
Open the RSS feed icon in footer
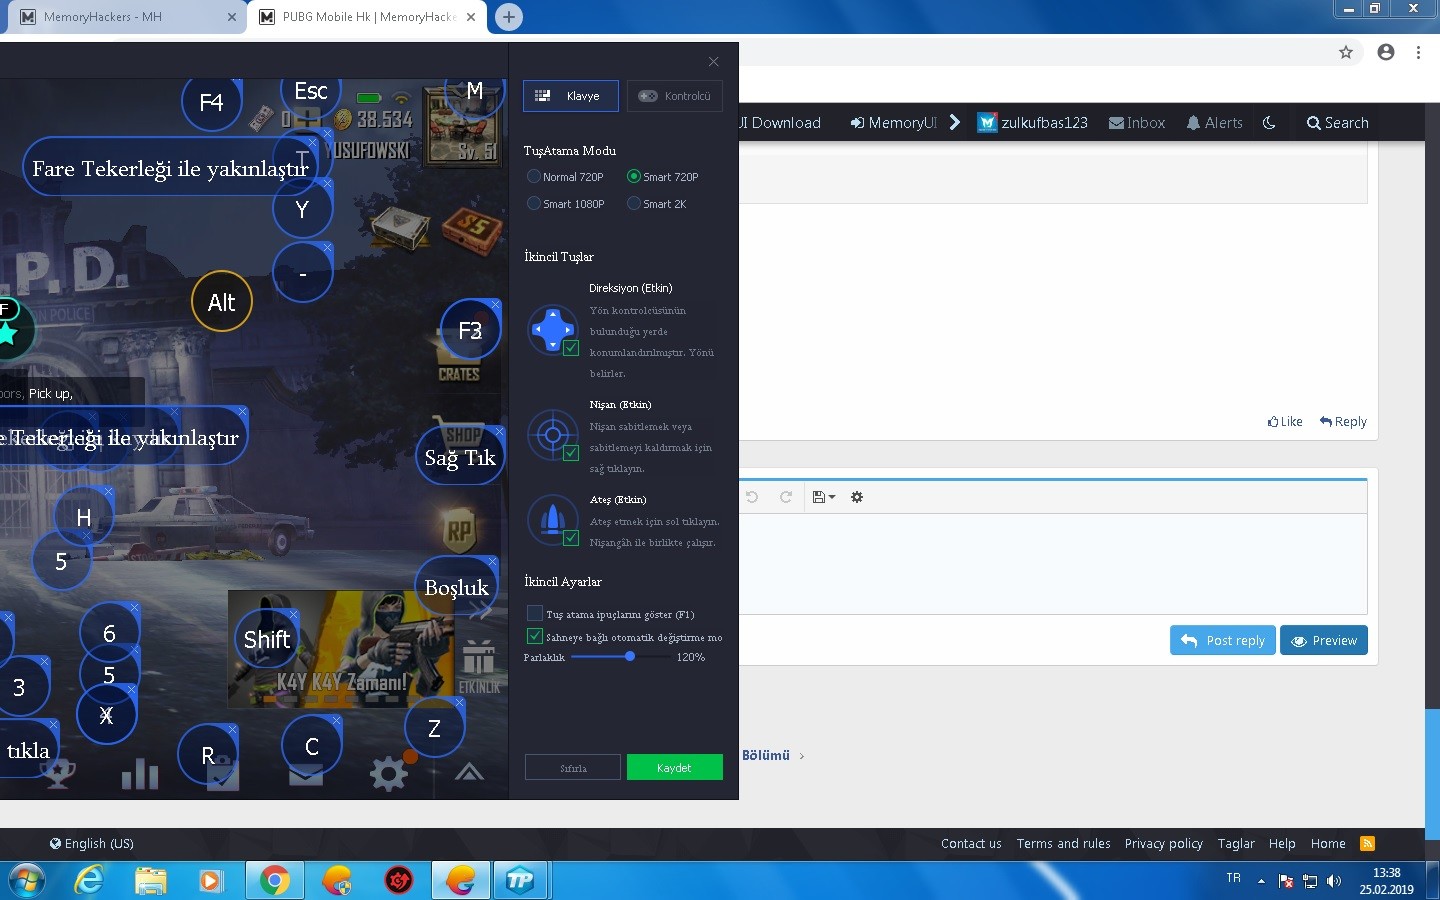[x=1367, y=843]
